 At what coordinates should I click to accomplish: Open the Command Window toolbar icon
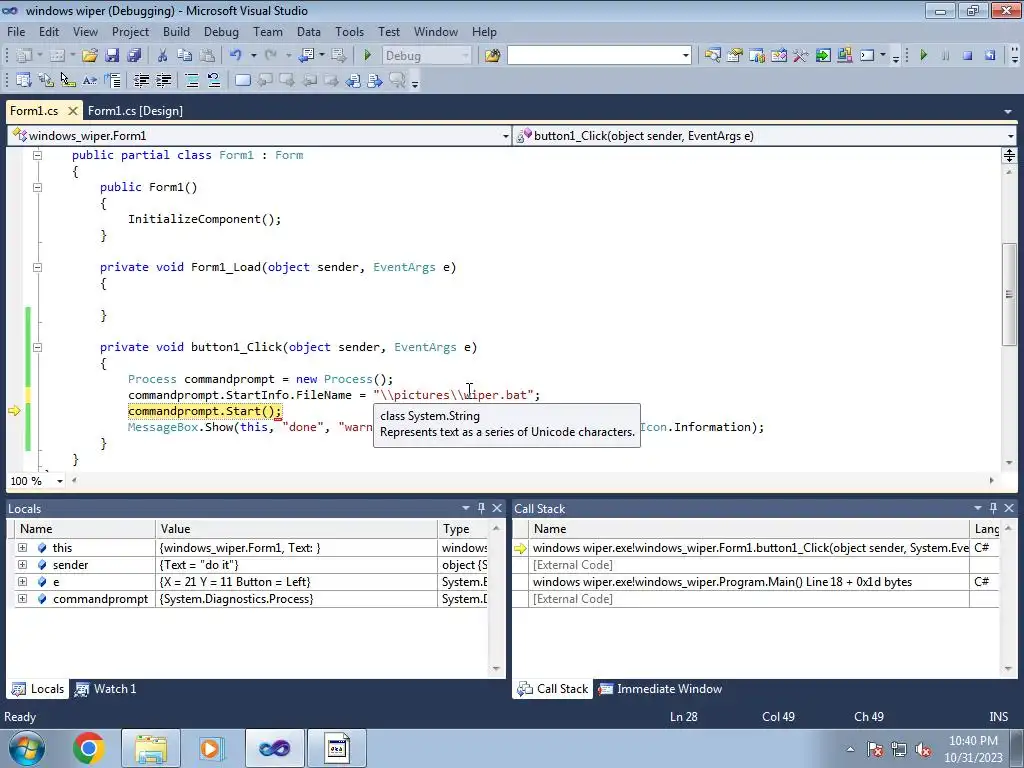pos(867,56)
